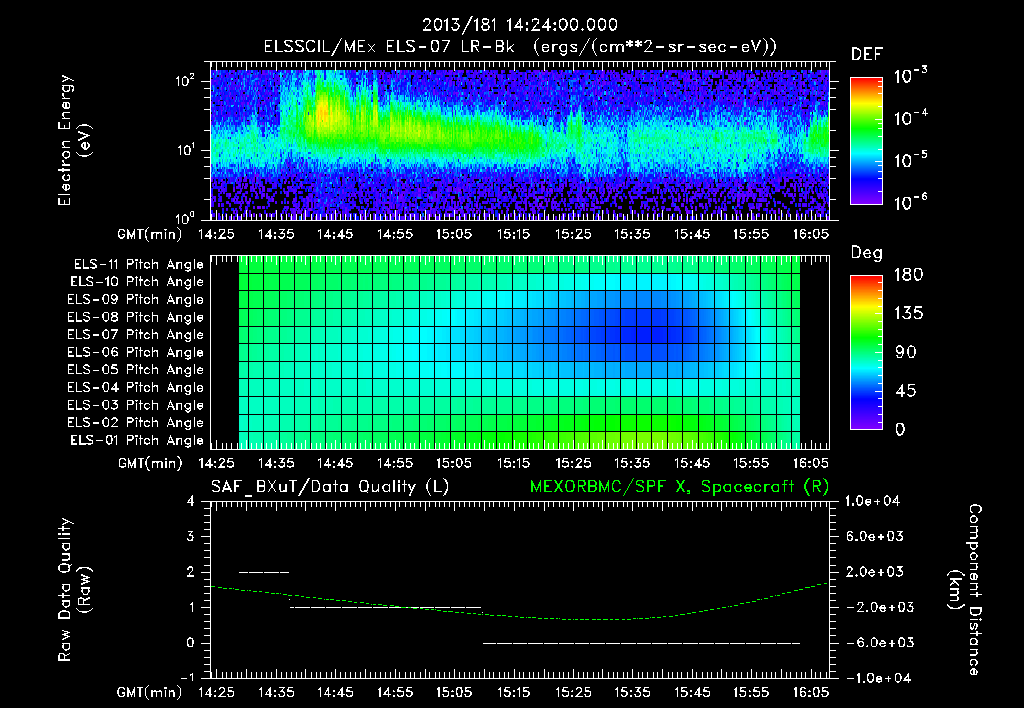Select the ELS-10 Pitch Angle row label
This screenshot has width=1024, height=708.
[x=137, y=282]
